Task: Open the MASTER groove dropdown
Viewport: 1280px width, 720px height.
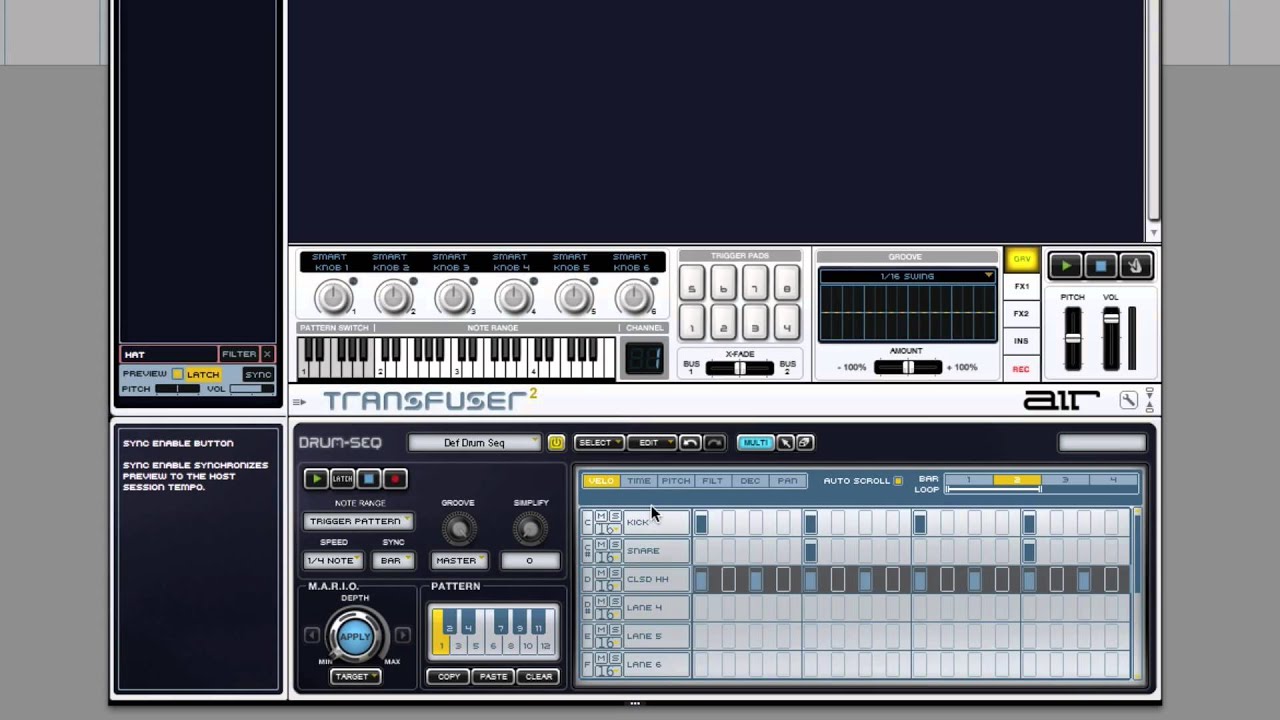Action: pos(459,561)
